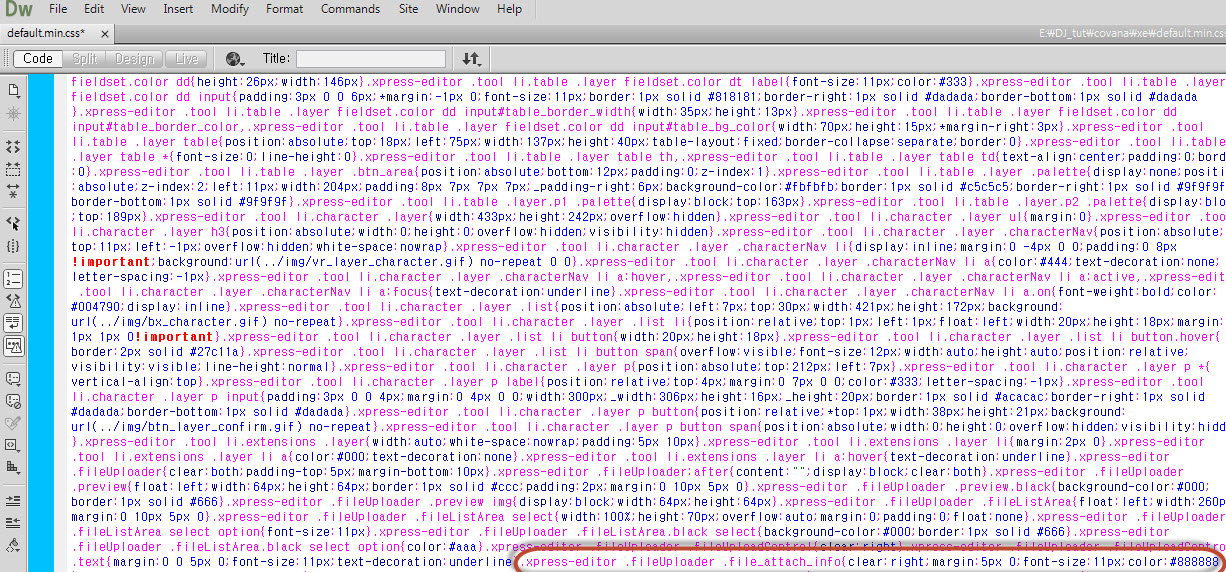Click Apply Comment icon
The width and height of the screenshot is (1226, 572).
pyautogui.click(x=14, y=379)
